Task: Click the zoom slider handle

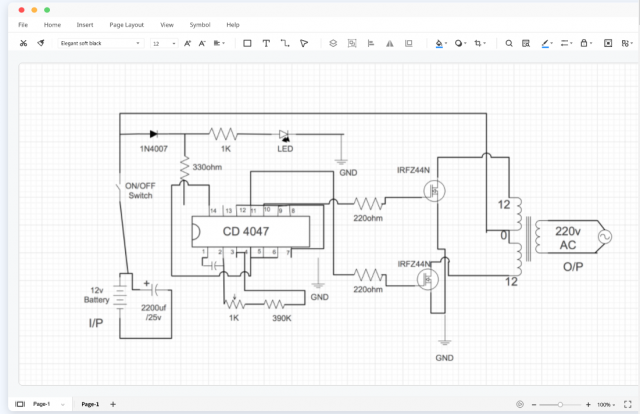Action: tap(560, 405)
